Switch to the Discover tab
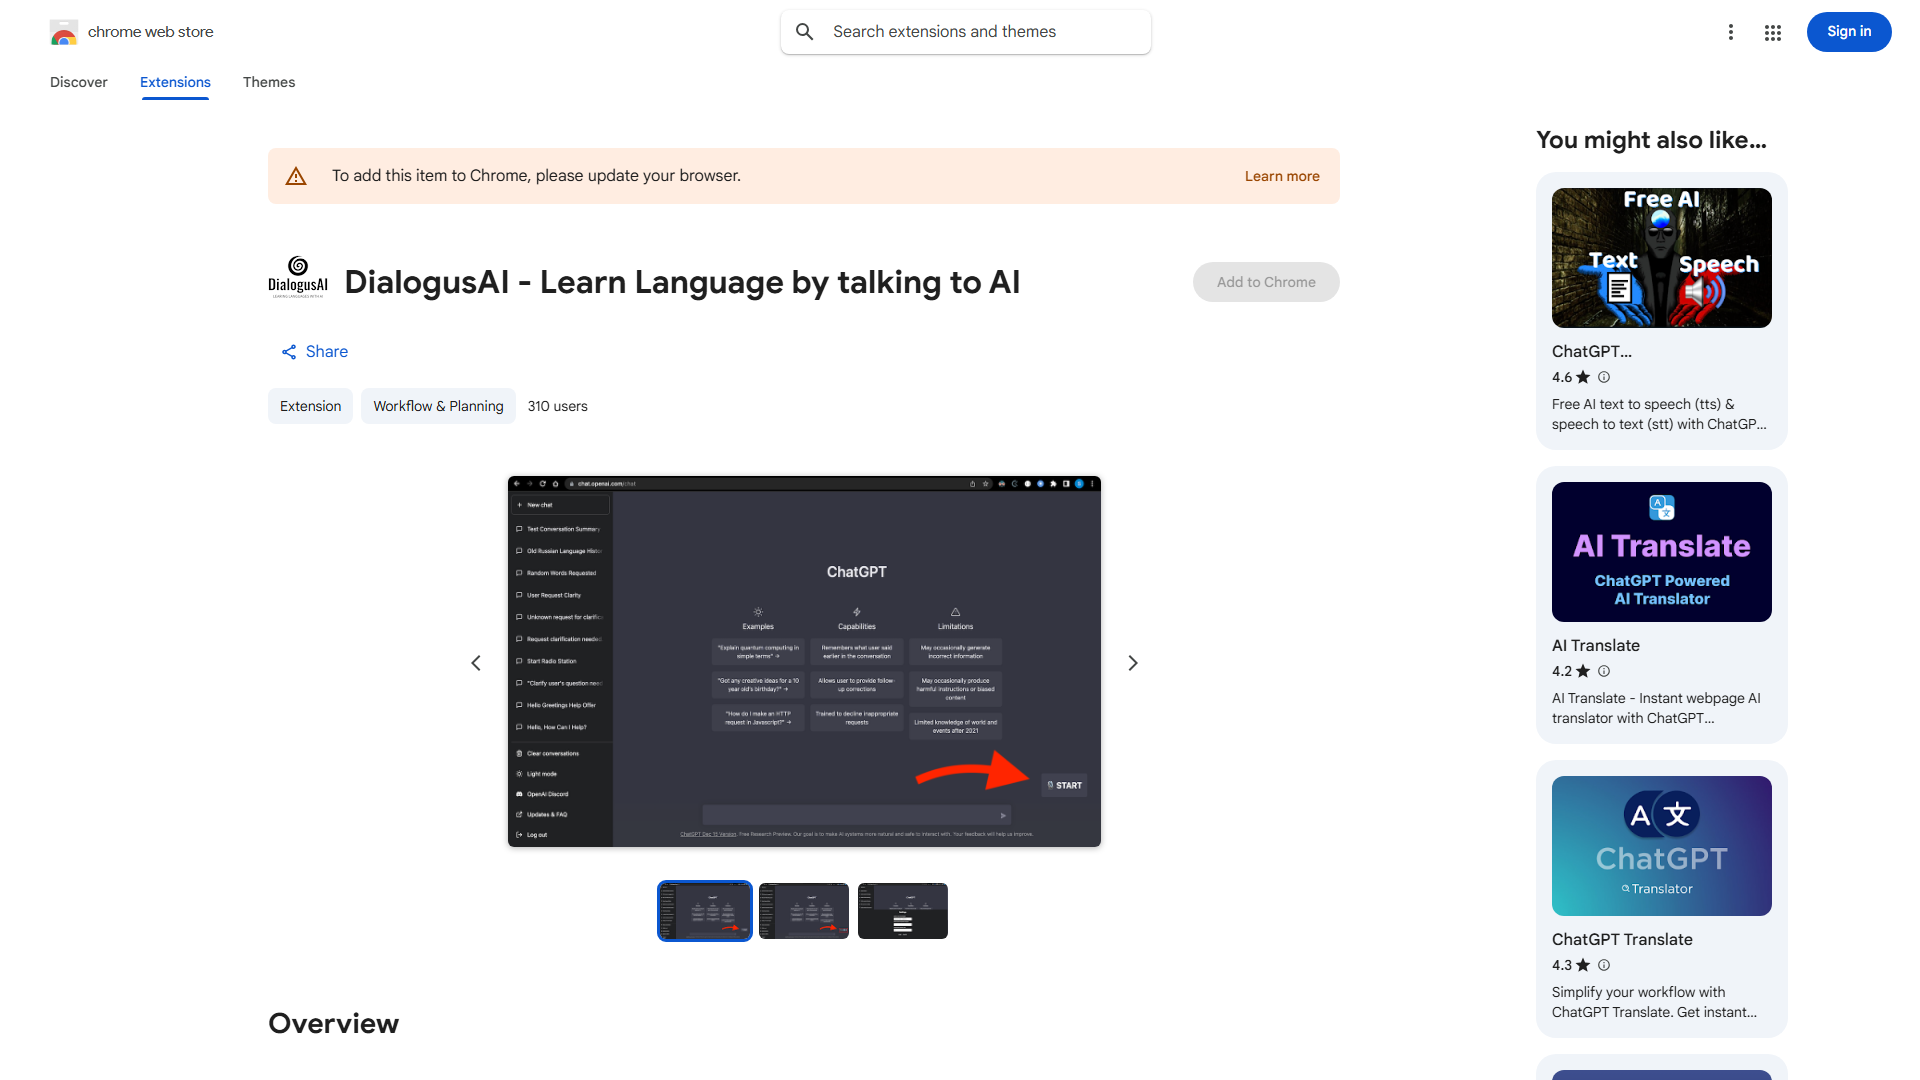The width and height of the screenshot is (1920, 1080). 78,82
